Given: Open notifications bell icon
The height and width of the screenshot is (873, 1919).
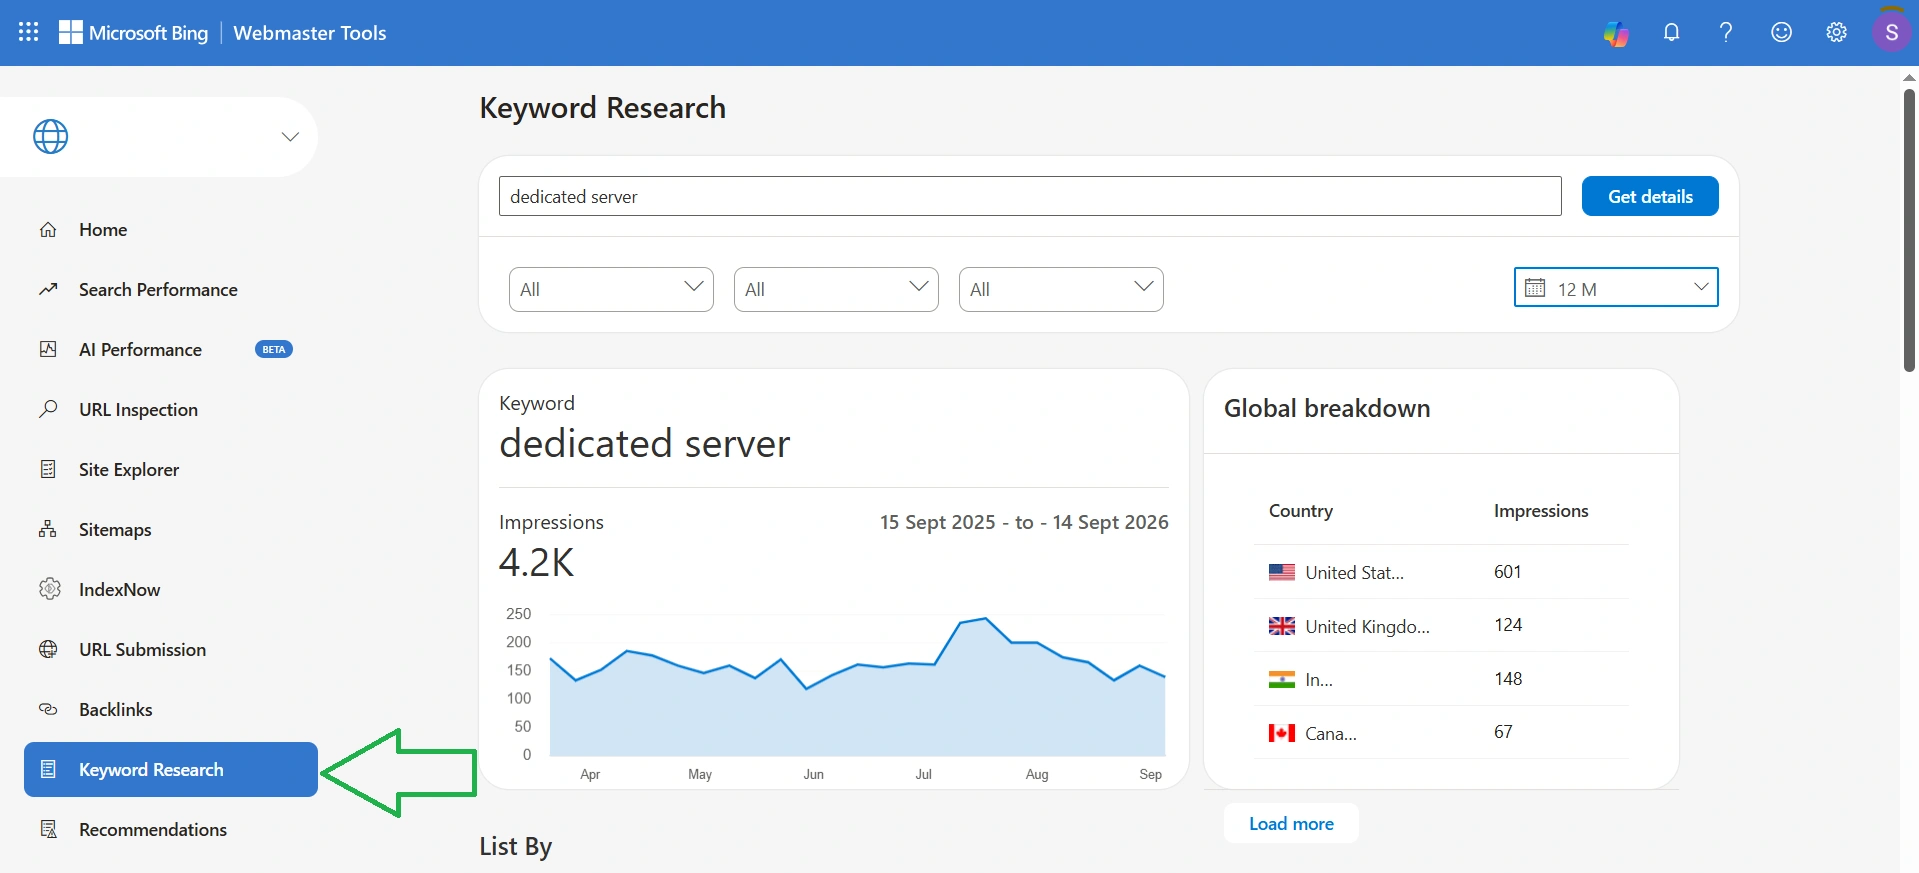Looking at the screenshot, I should [1671, 33].
